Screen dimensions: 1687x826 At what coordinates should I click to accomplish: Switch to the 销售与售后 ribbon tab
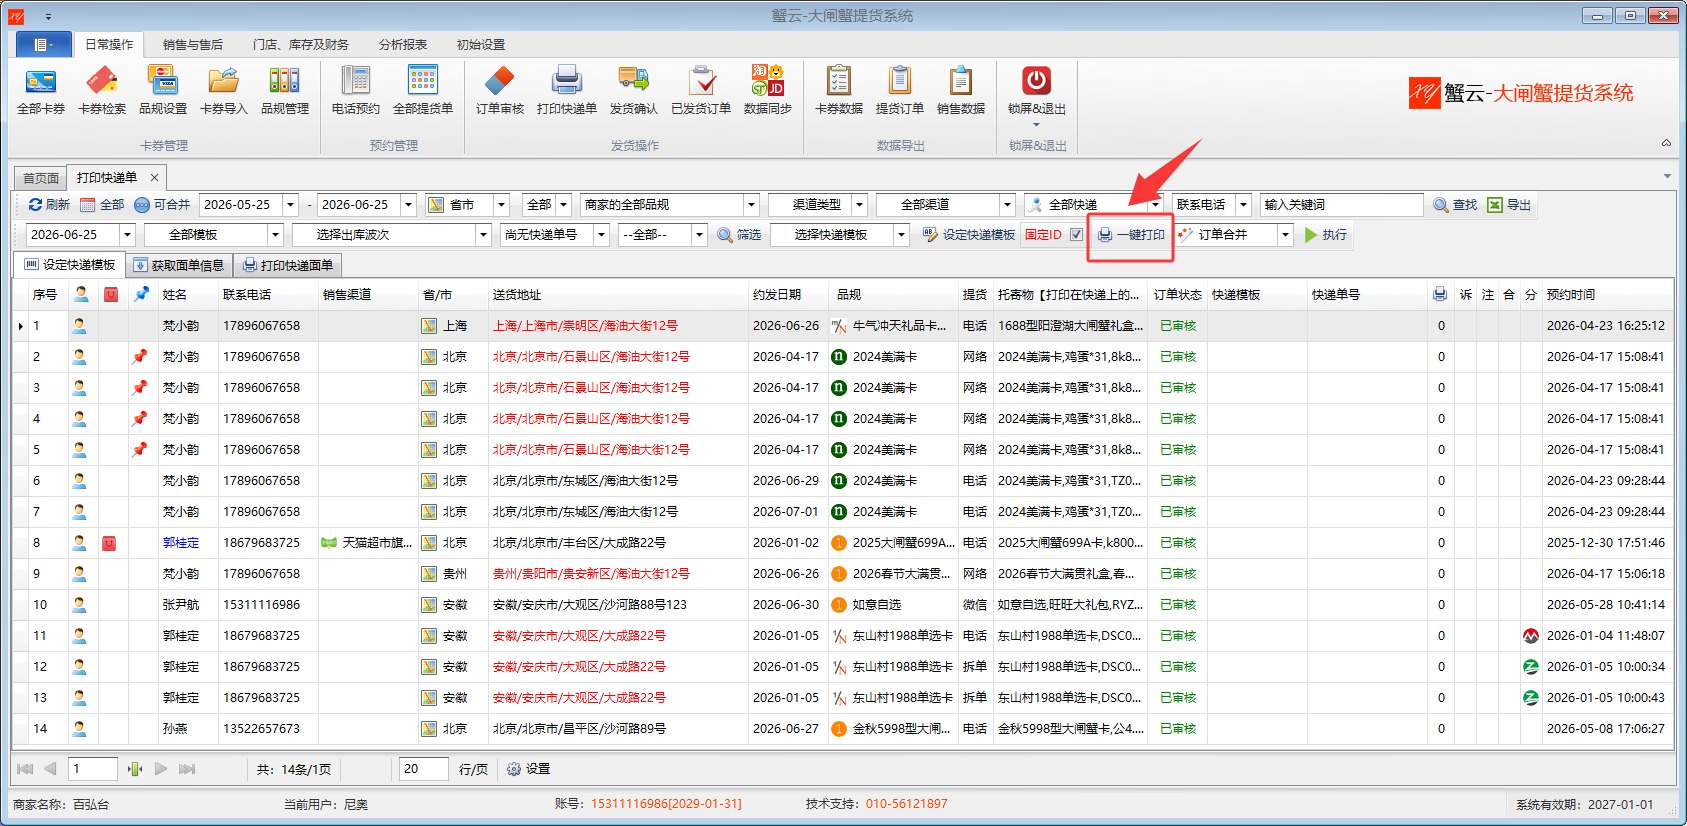pyautogui.click(x=193, y=45)
